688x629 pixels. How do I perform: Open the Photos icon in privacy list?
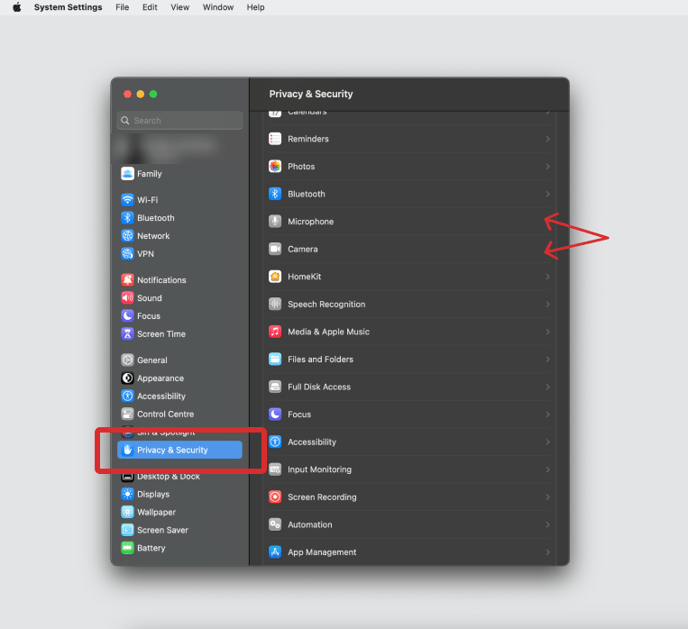(275, 166)
